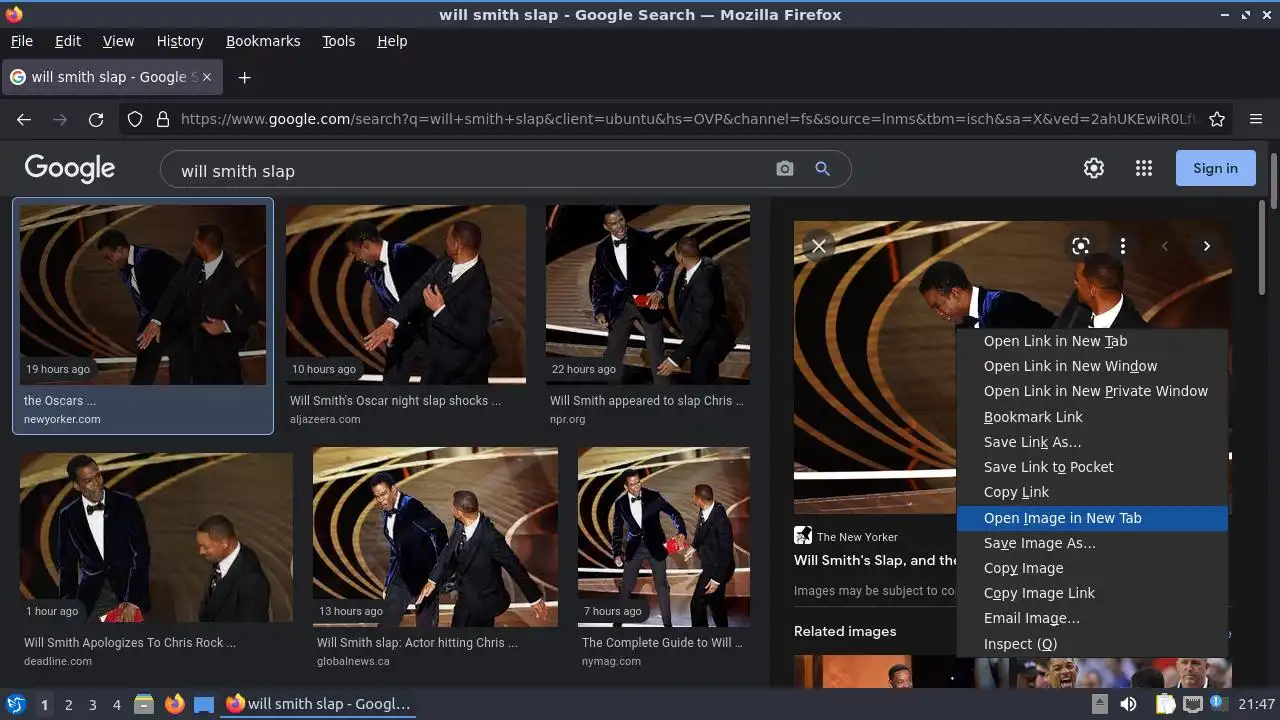Search by image using the camera icon
Image resolution: width=1280 pixels, height=720 pixels.
[785, 169]
